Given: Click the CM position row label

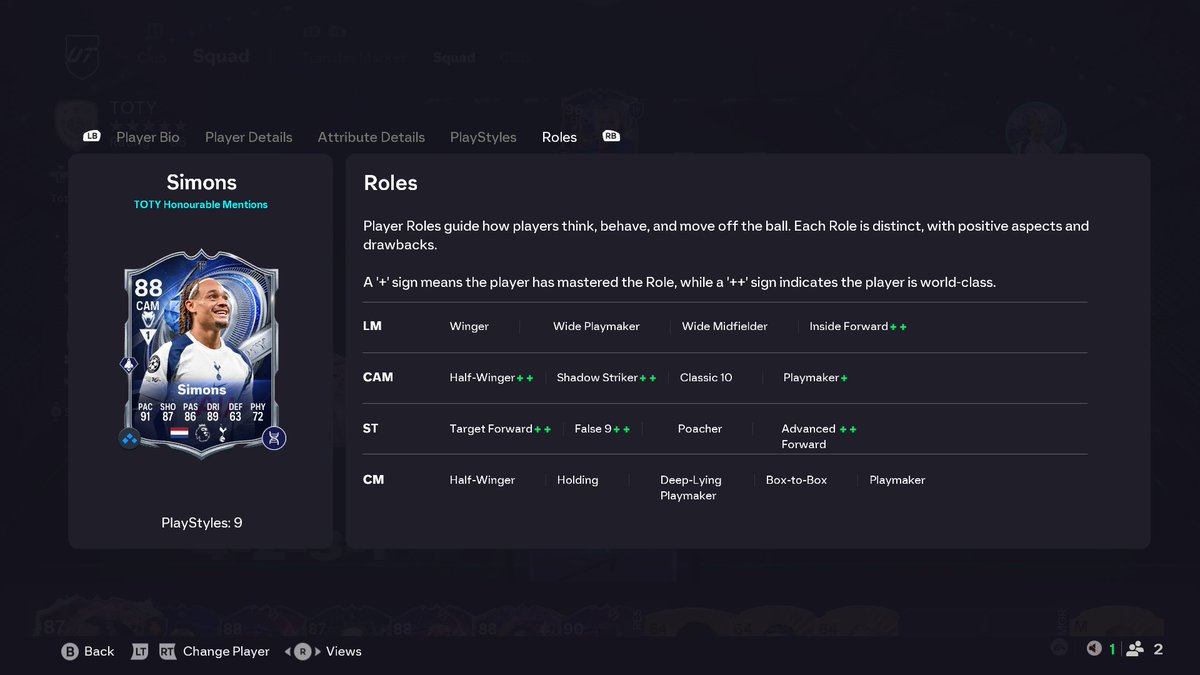Looking at the screenshot, I should click(373, 479).
